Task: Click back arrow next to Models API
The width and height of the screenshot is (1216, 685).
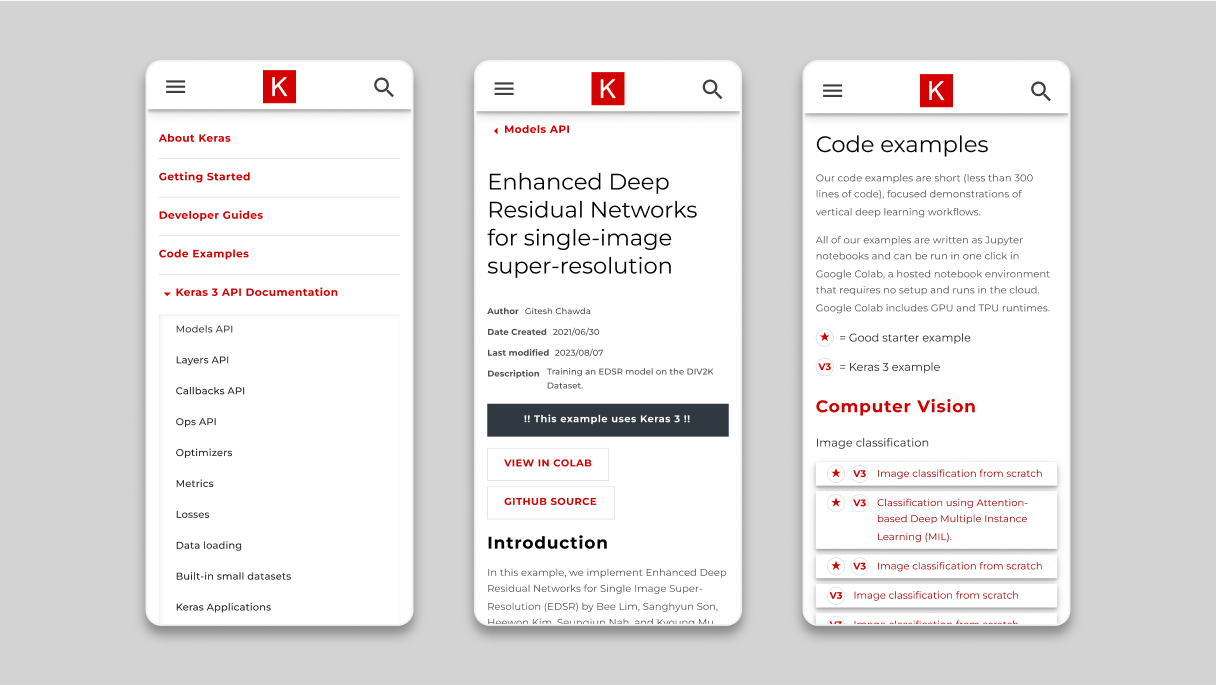Action: click(496, 131)
